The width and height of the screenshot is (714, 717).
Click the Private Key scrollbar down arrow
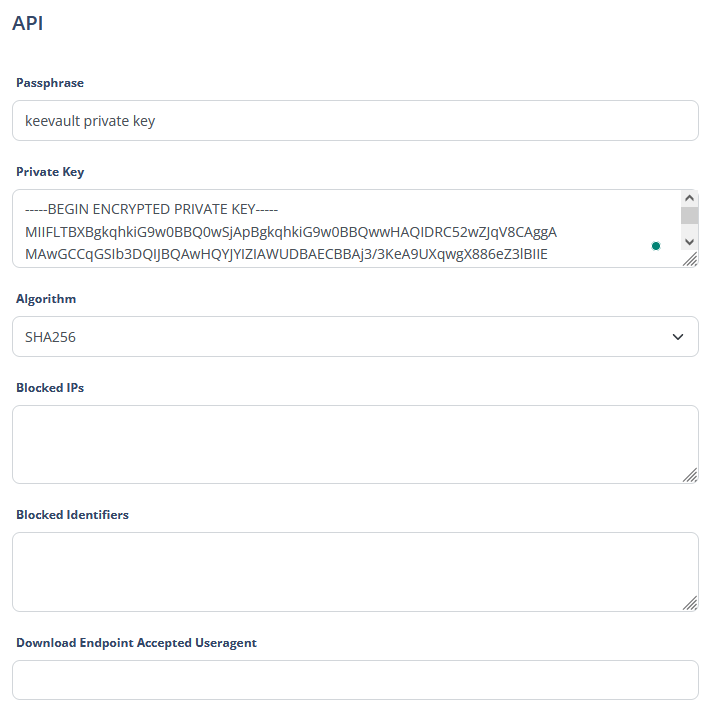coord(689,242)
